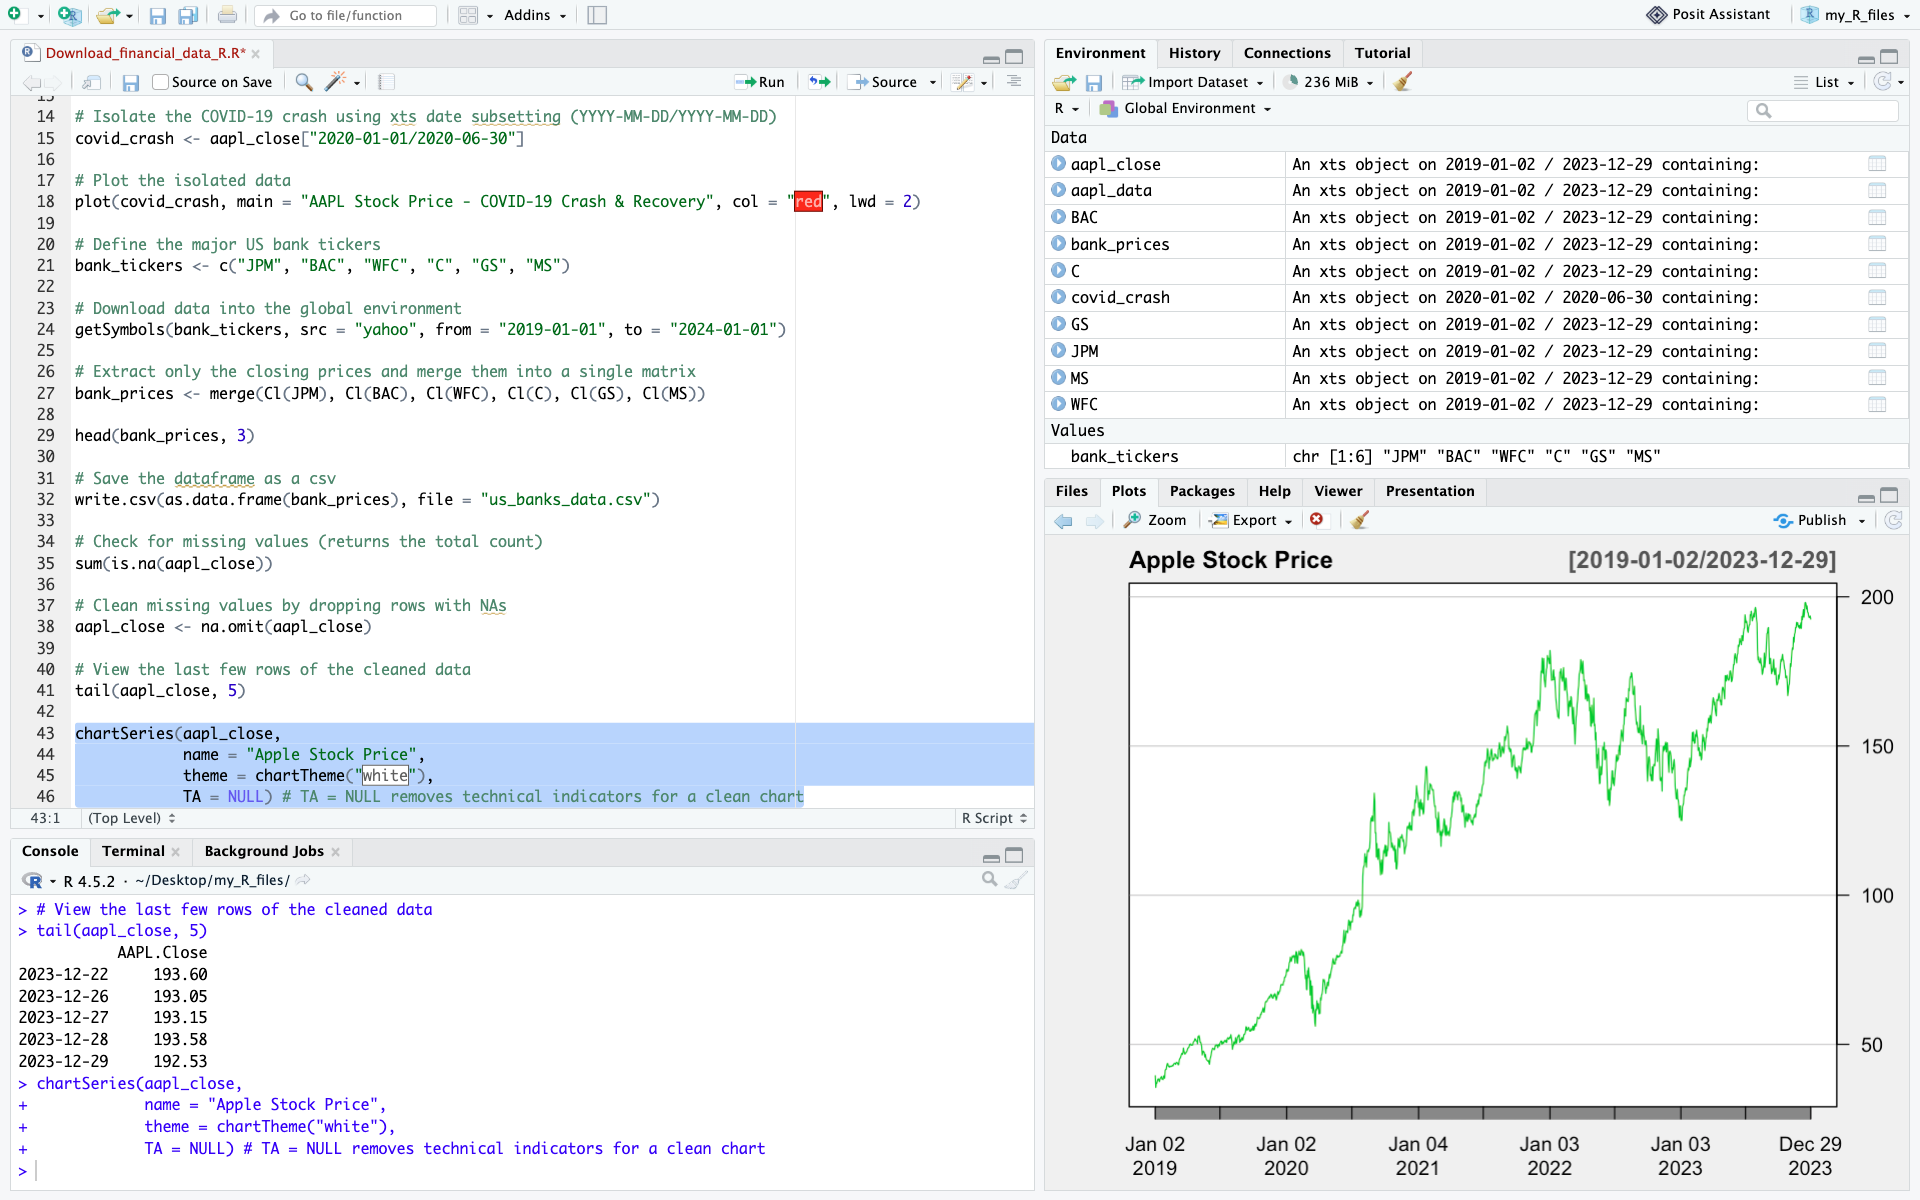This screenshot has height=1200, width=1920.
Task: Switch to the Files tab
Action: click(1071, 491)
